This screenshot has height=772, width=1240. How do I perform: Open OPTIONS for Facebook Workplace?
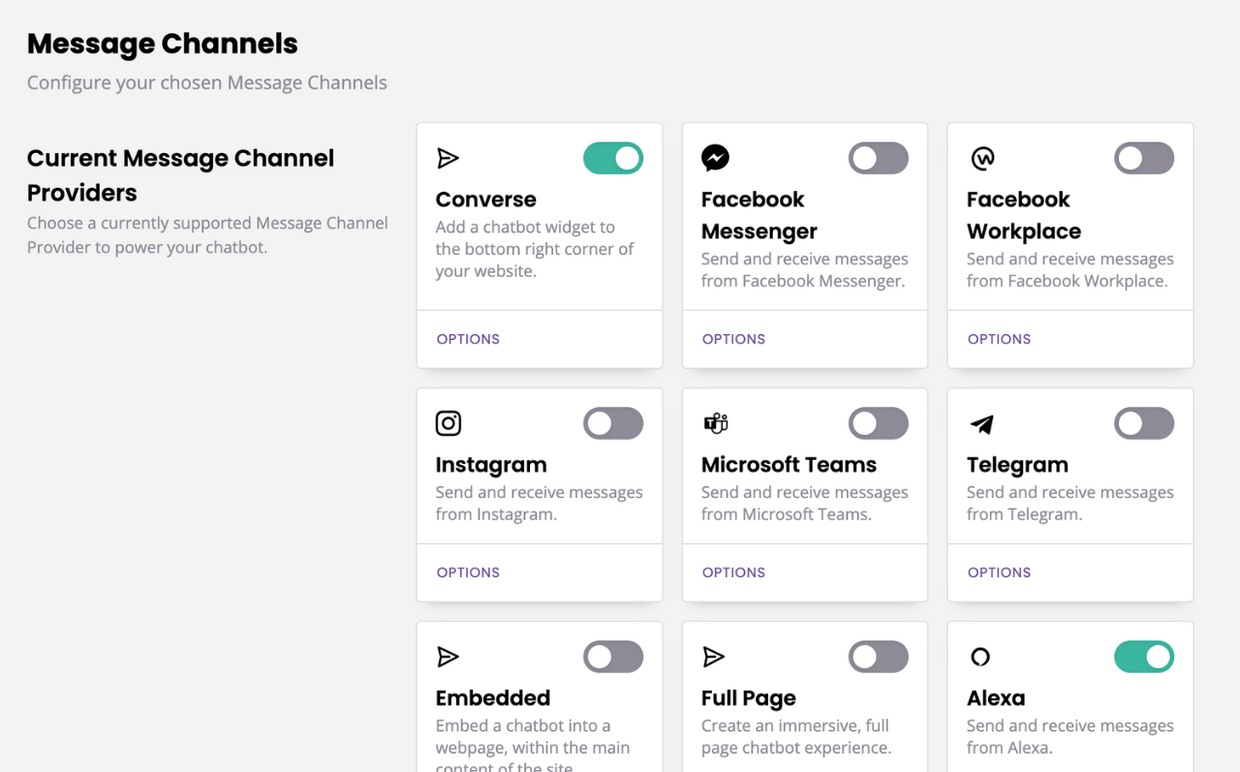[998, 339]
